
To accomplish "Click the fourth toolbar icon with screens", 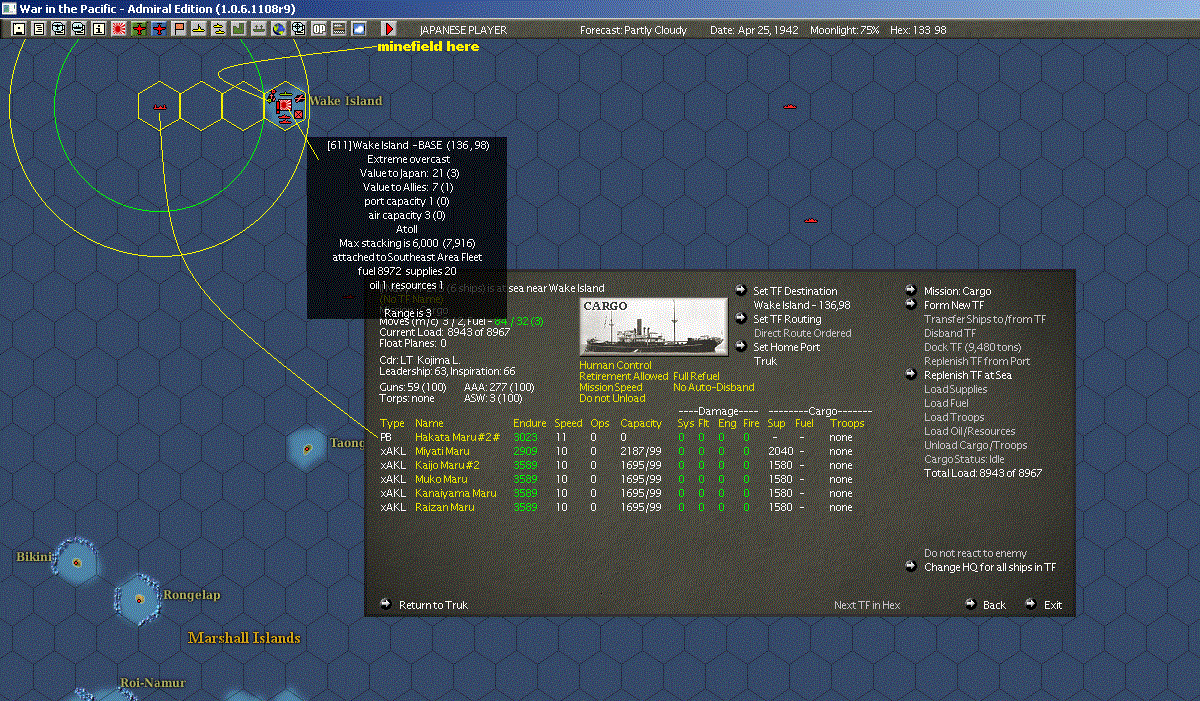I will [x=79, y=29].
